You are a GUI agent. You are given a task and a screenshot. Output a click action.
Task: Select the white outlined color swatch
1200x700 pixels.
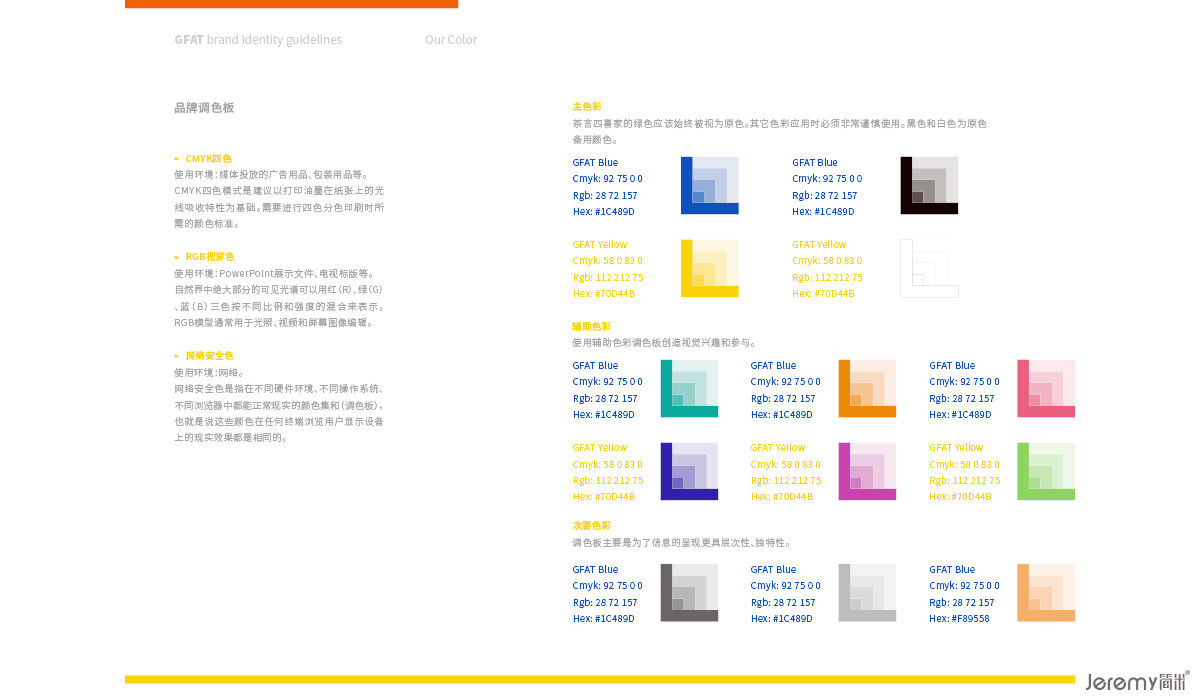click(x=929, y=269)
